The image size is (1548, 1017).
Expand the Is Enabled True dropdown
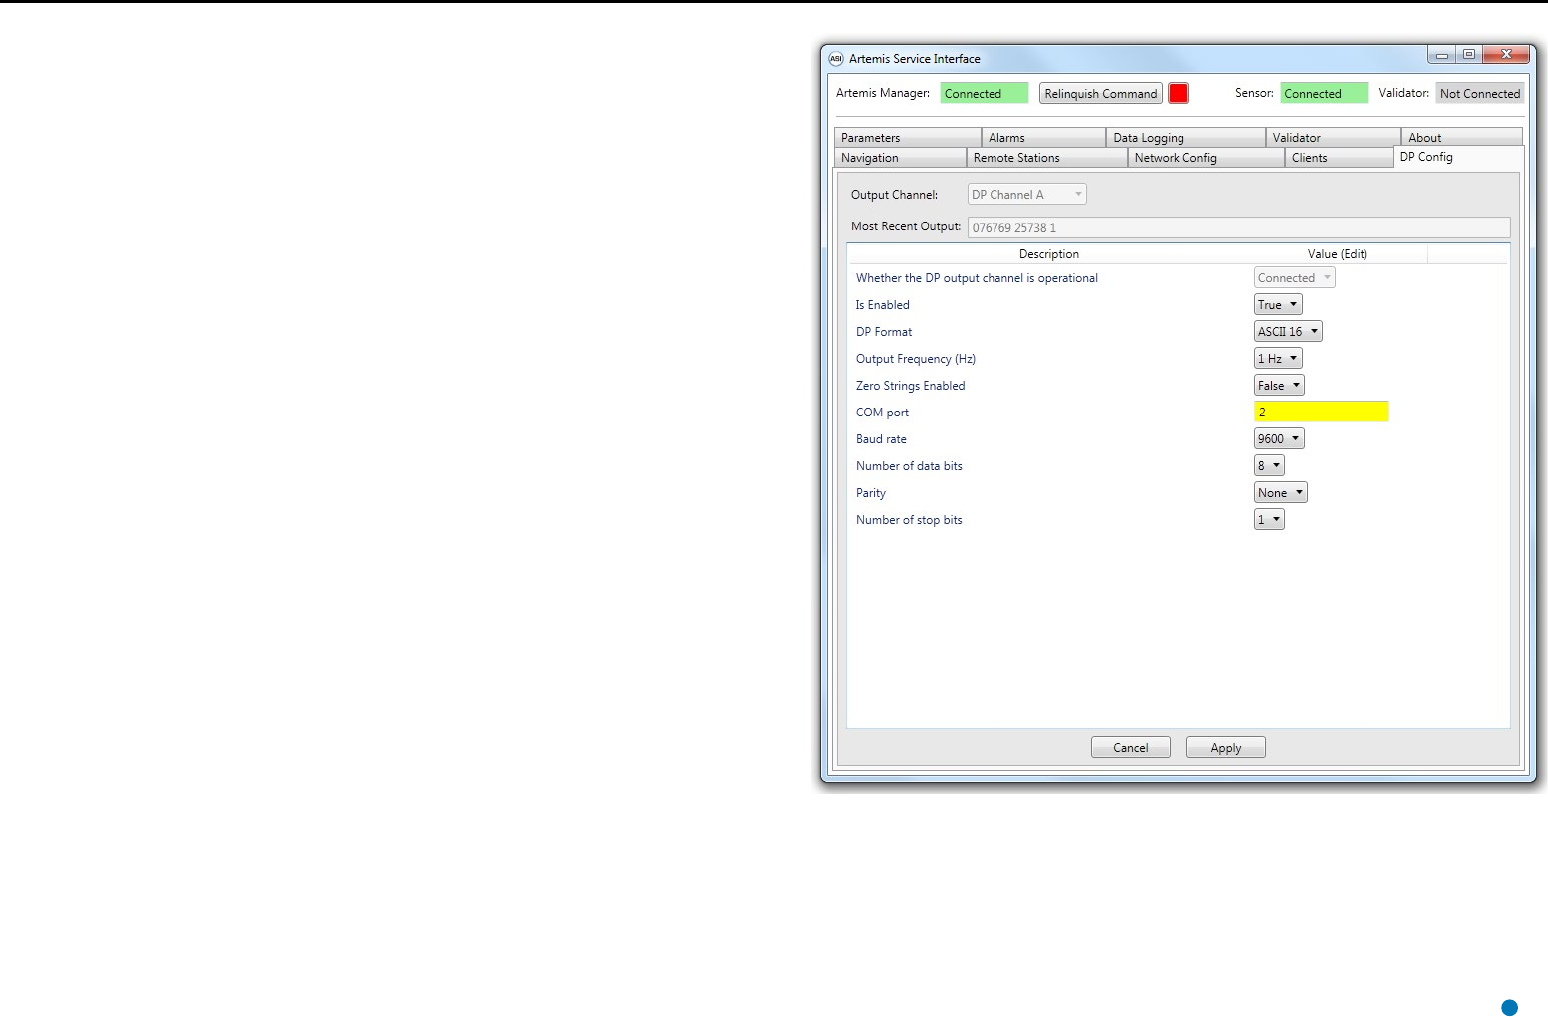click(1278, 305)
